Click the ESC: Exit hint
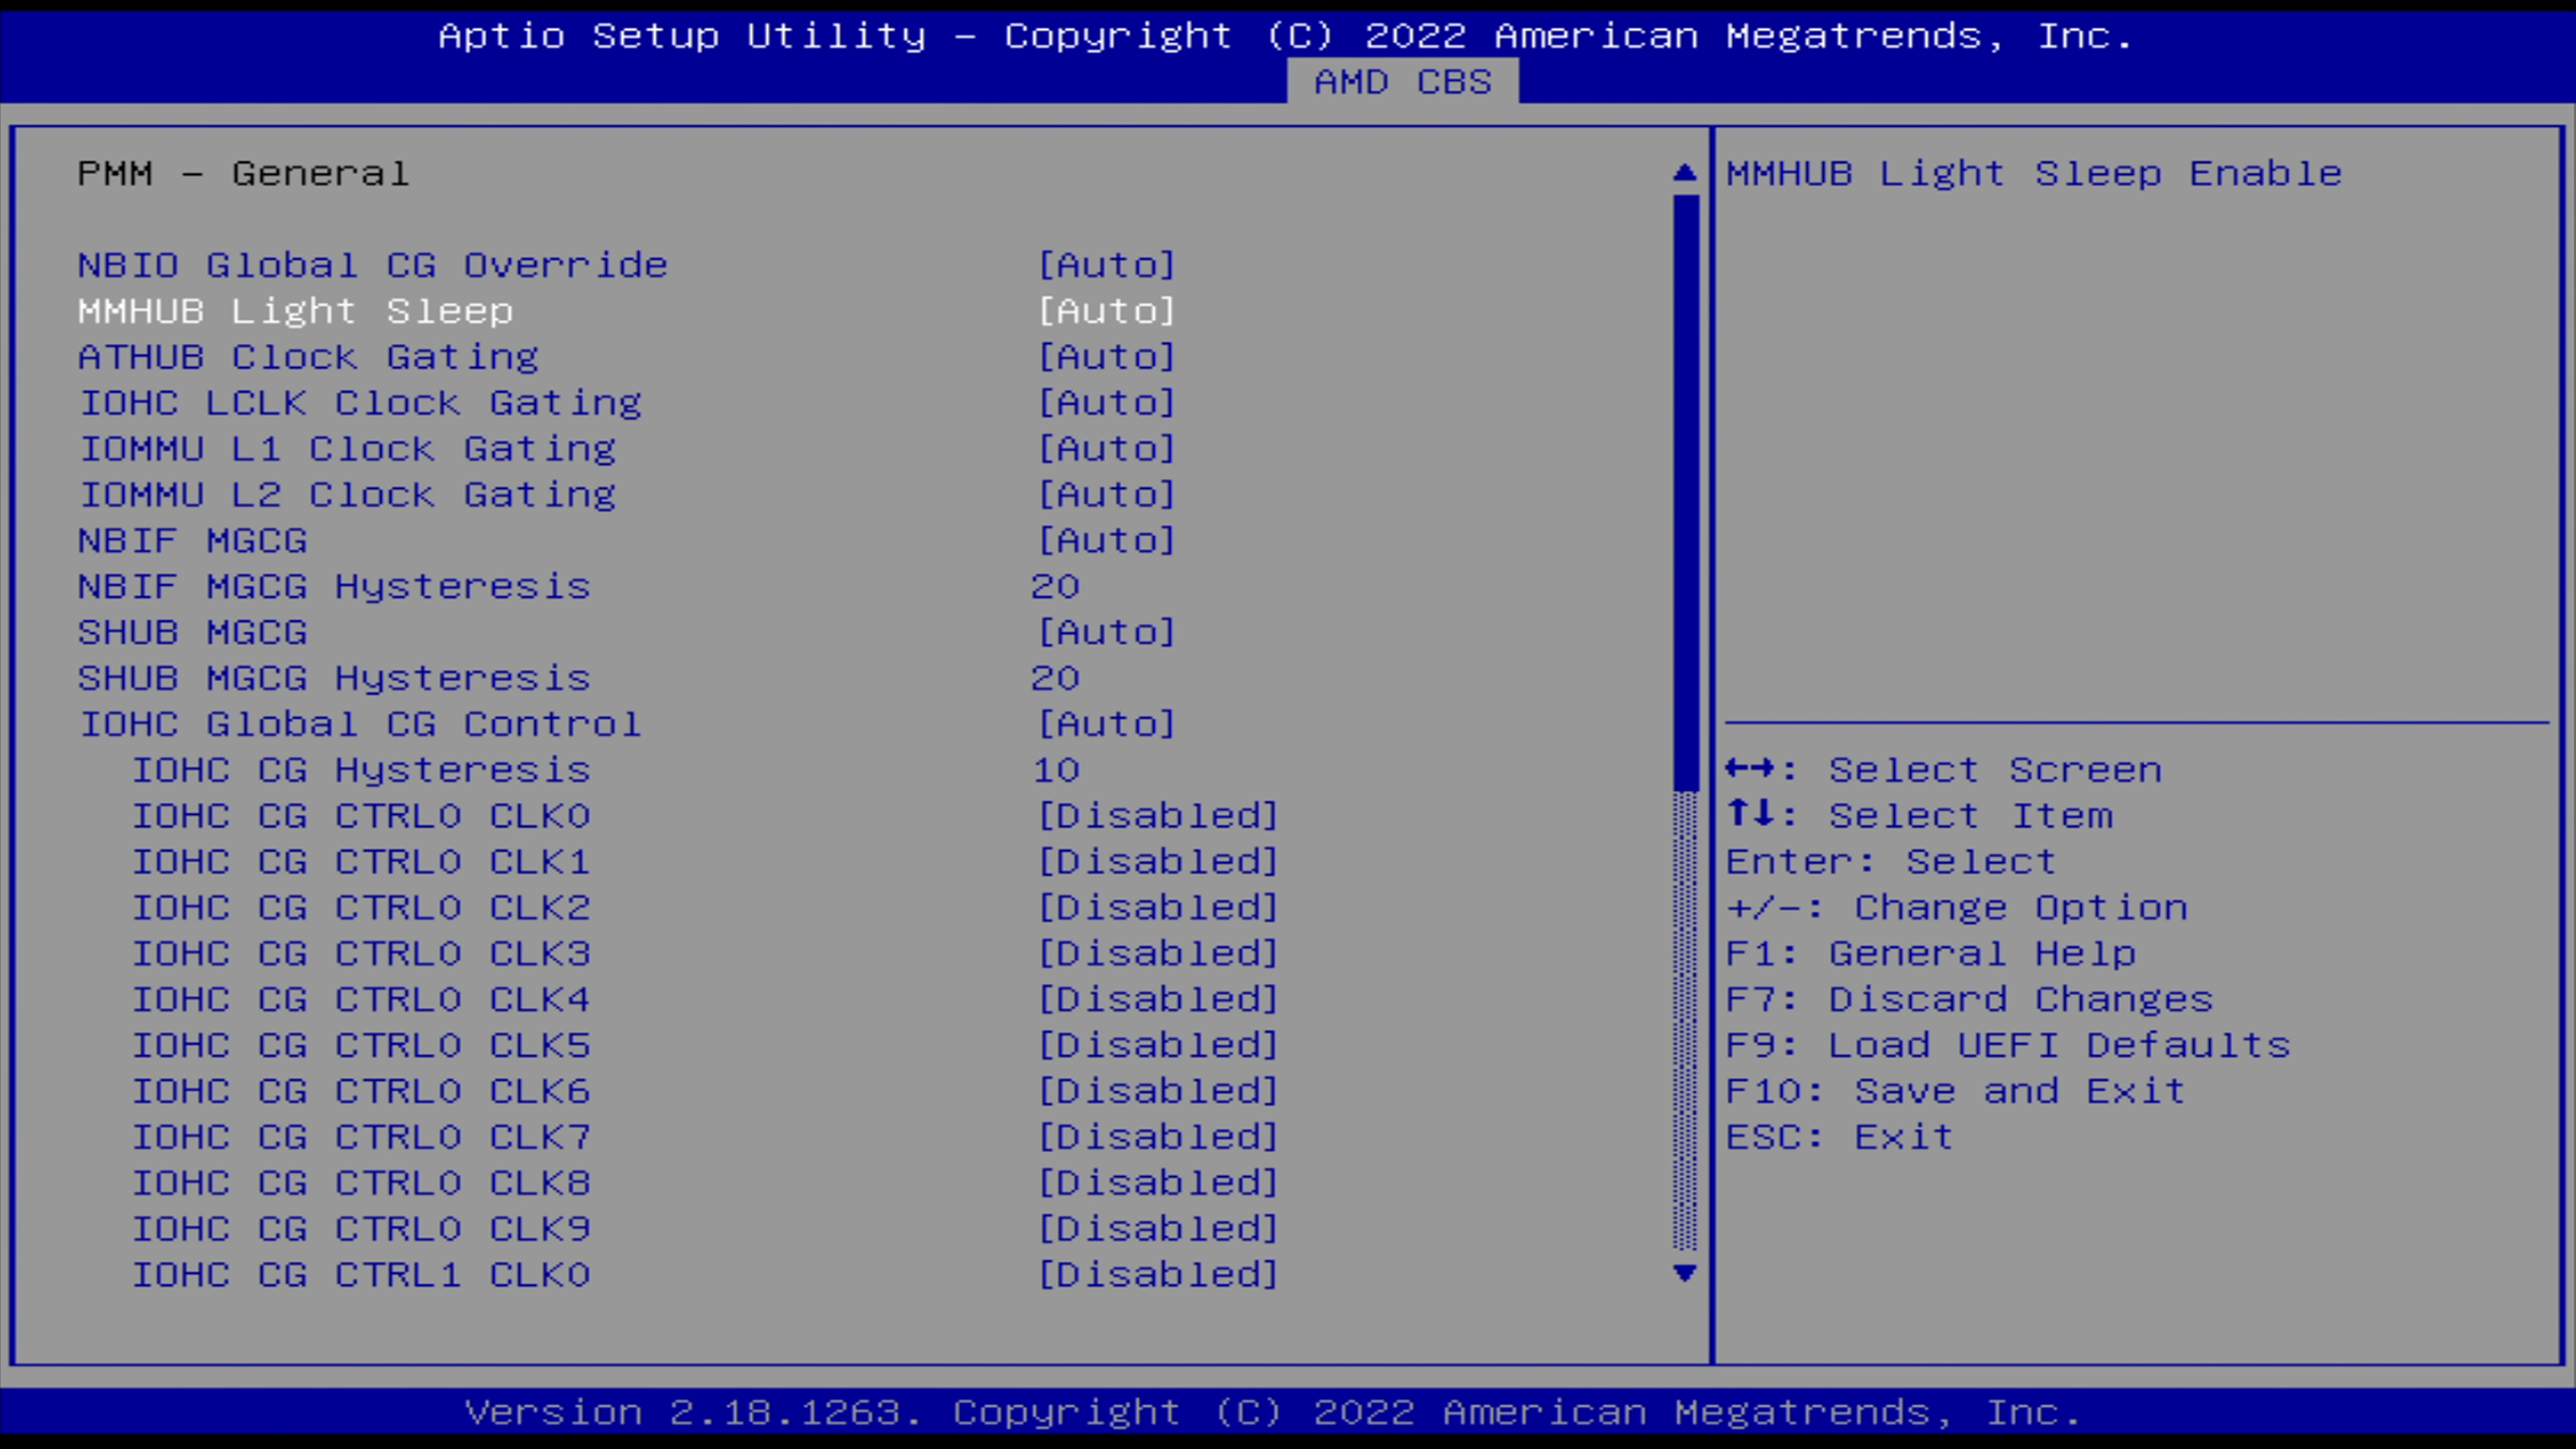2576x1449 pixels. pyautogui.click(x=1840, y=1138)
